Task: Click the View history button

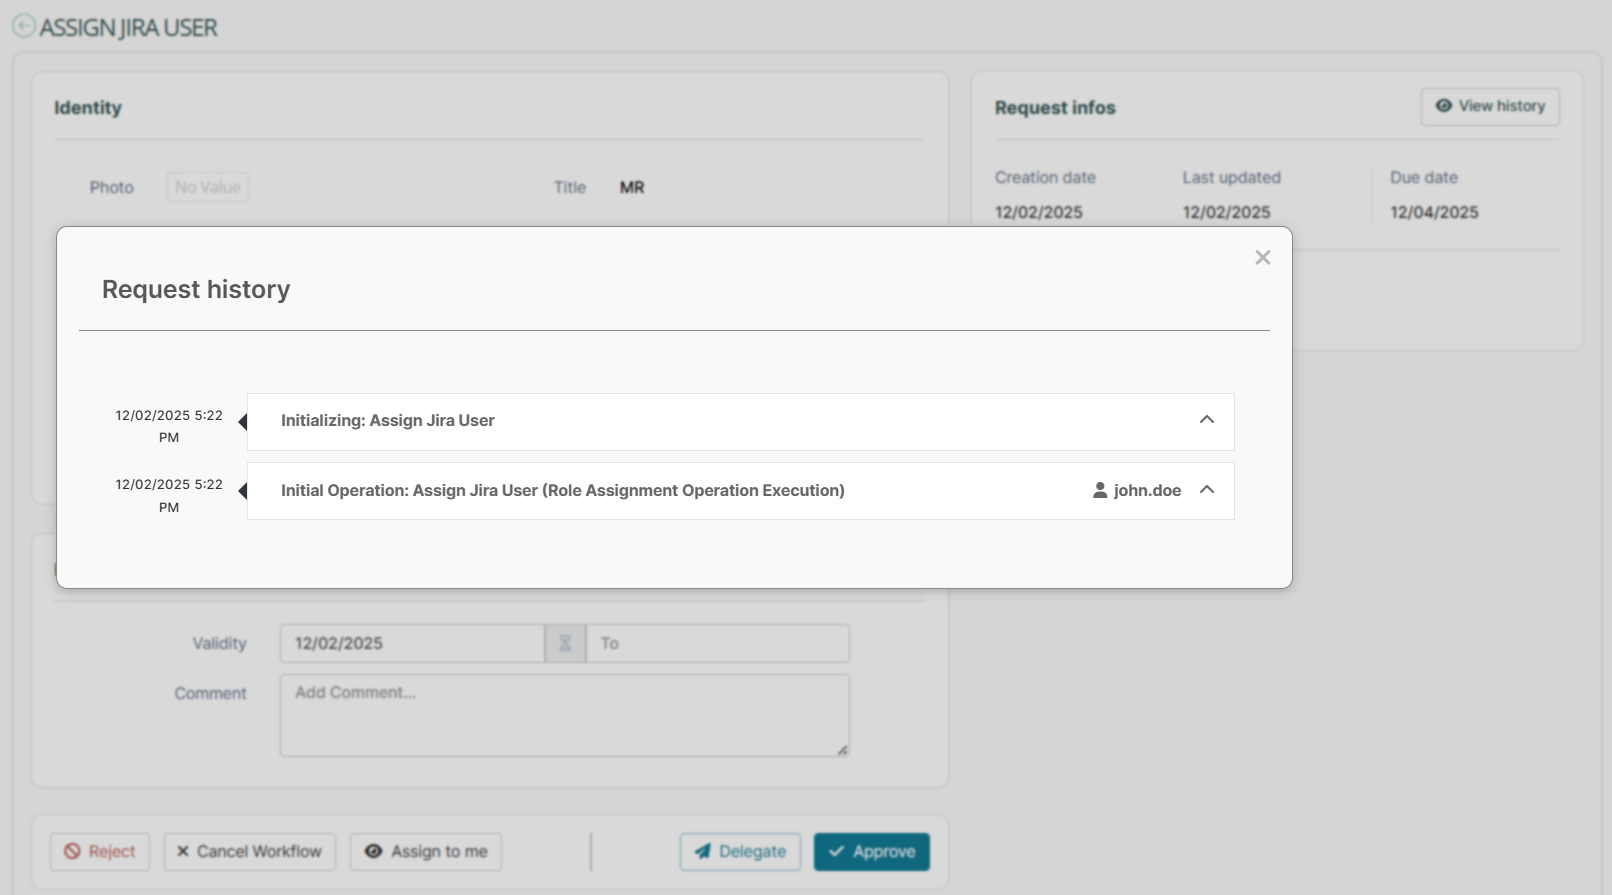Action: 1489,106
